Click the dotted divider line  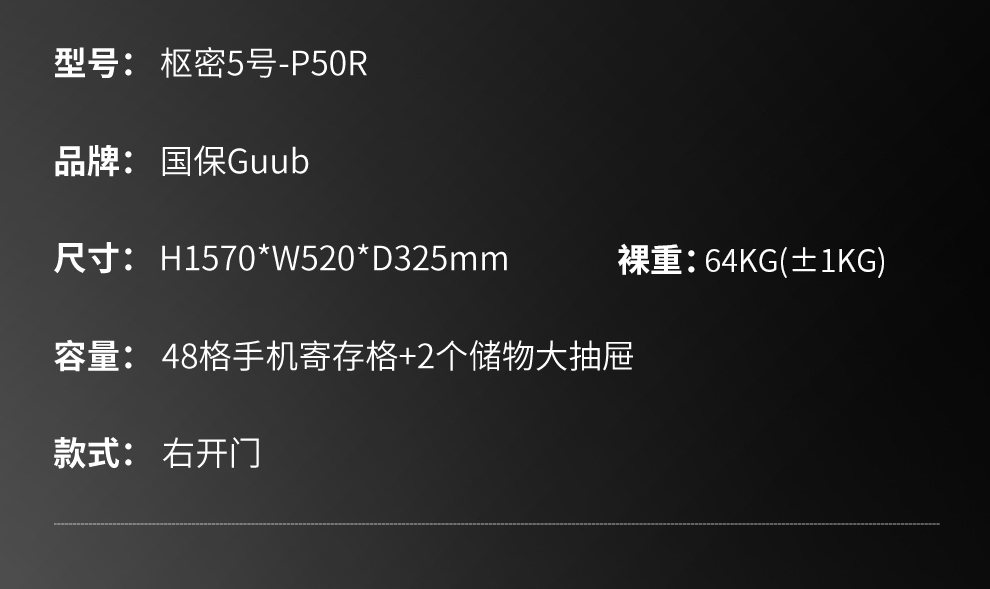point(497,523)
